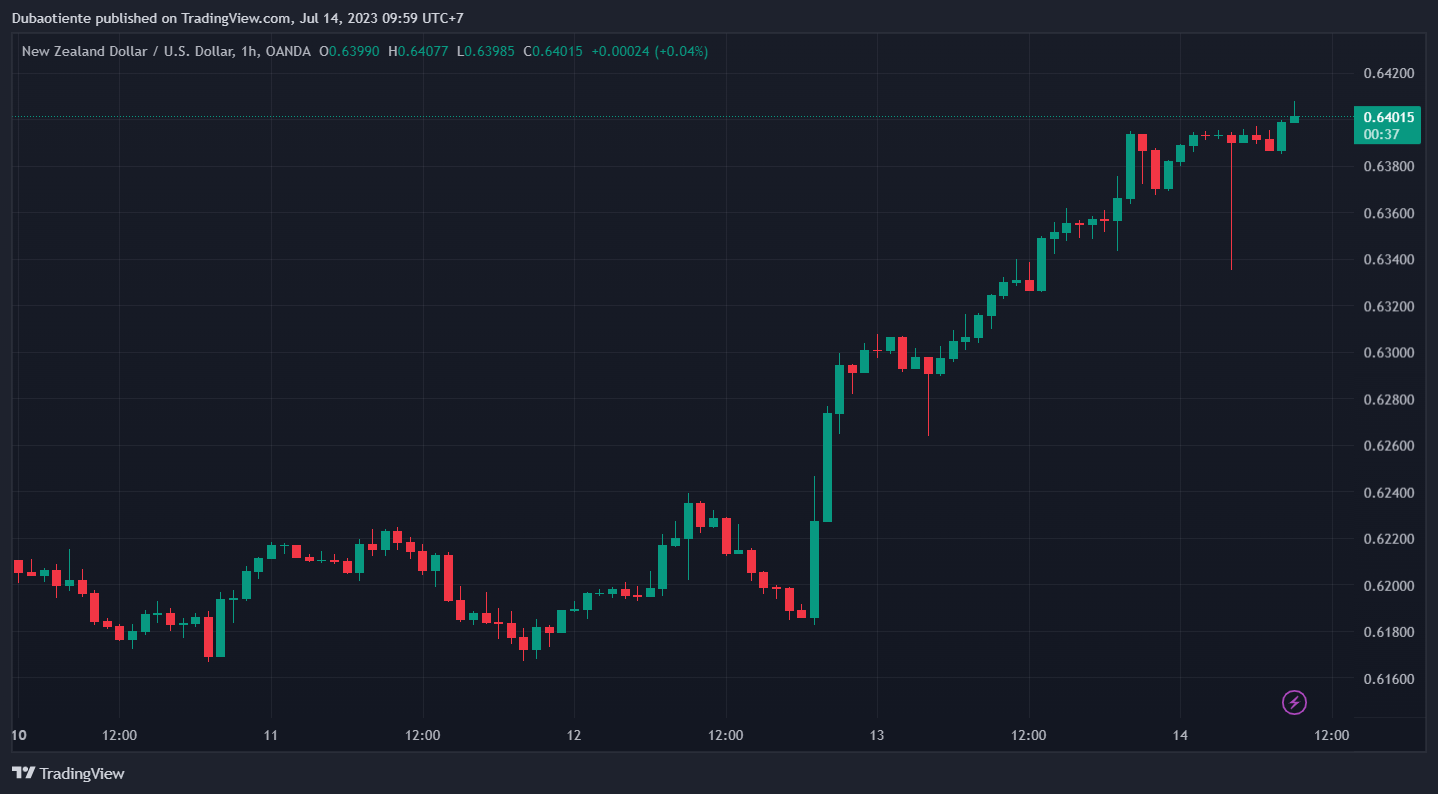
Task: Click the 0.62000 price axis label
Action: point(1389,586)
